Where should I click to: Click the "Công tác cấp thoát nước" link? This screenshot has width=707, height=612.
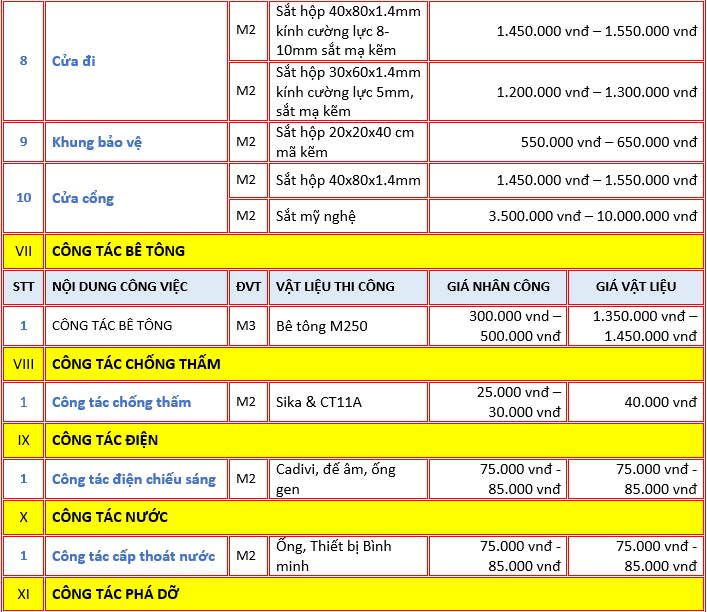pyautogui.click(x=133, y=555)
